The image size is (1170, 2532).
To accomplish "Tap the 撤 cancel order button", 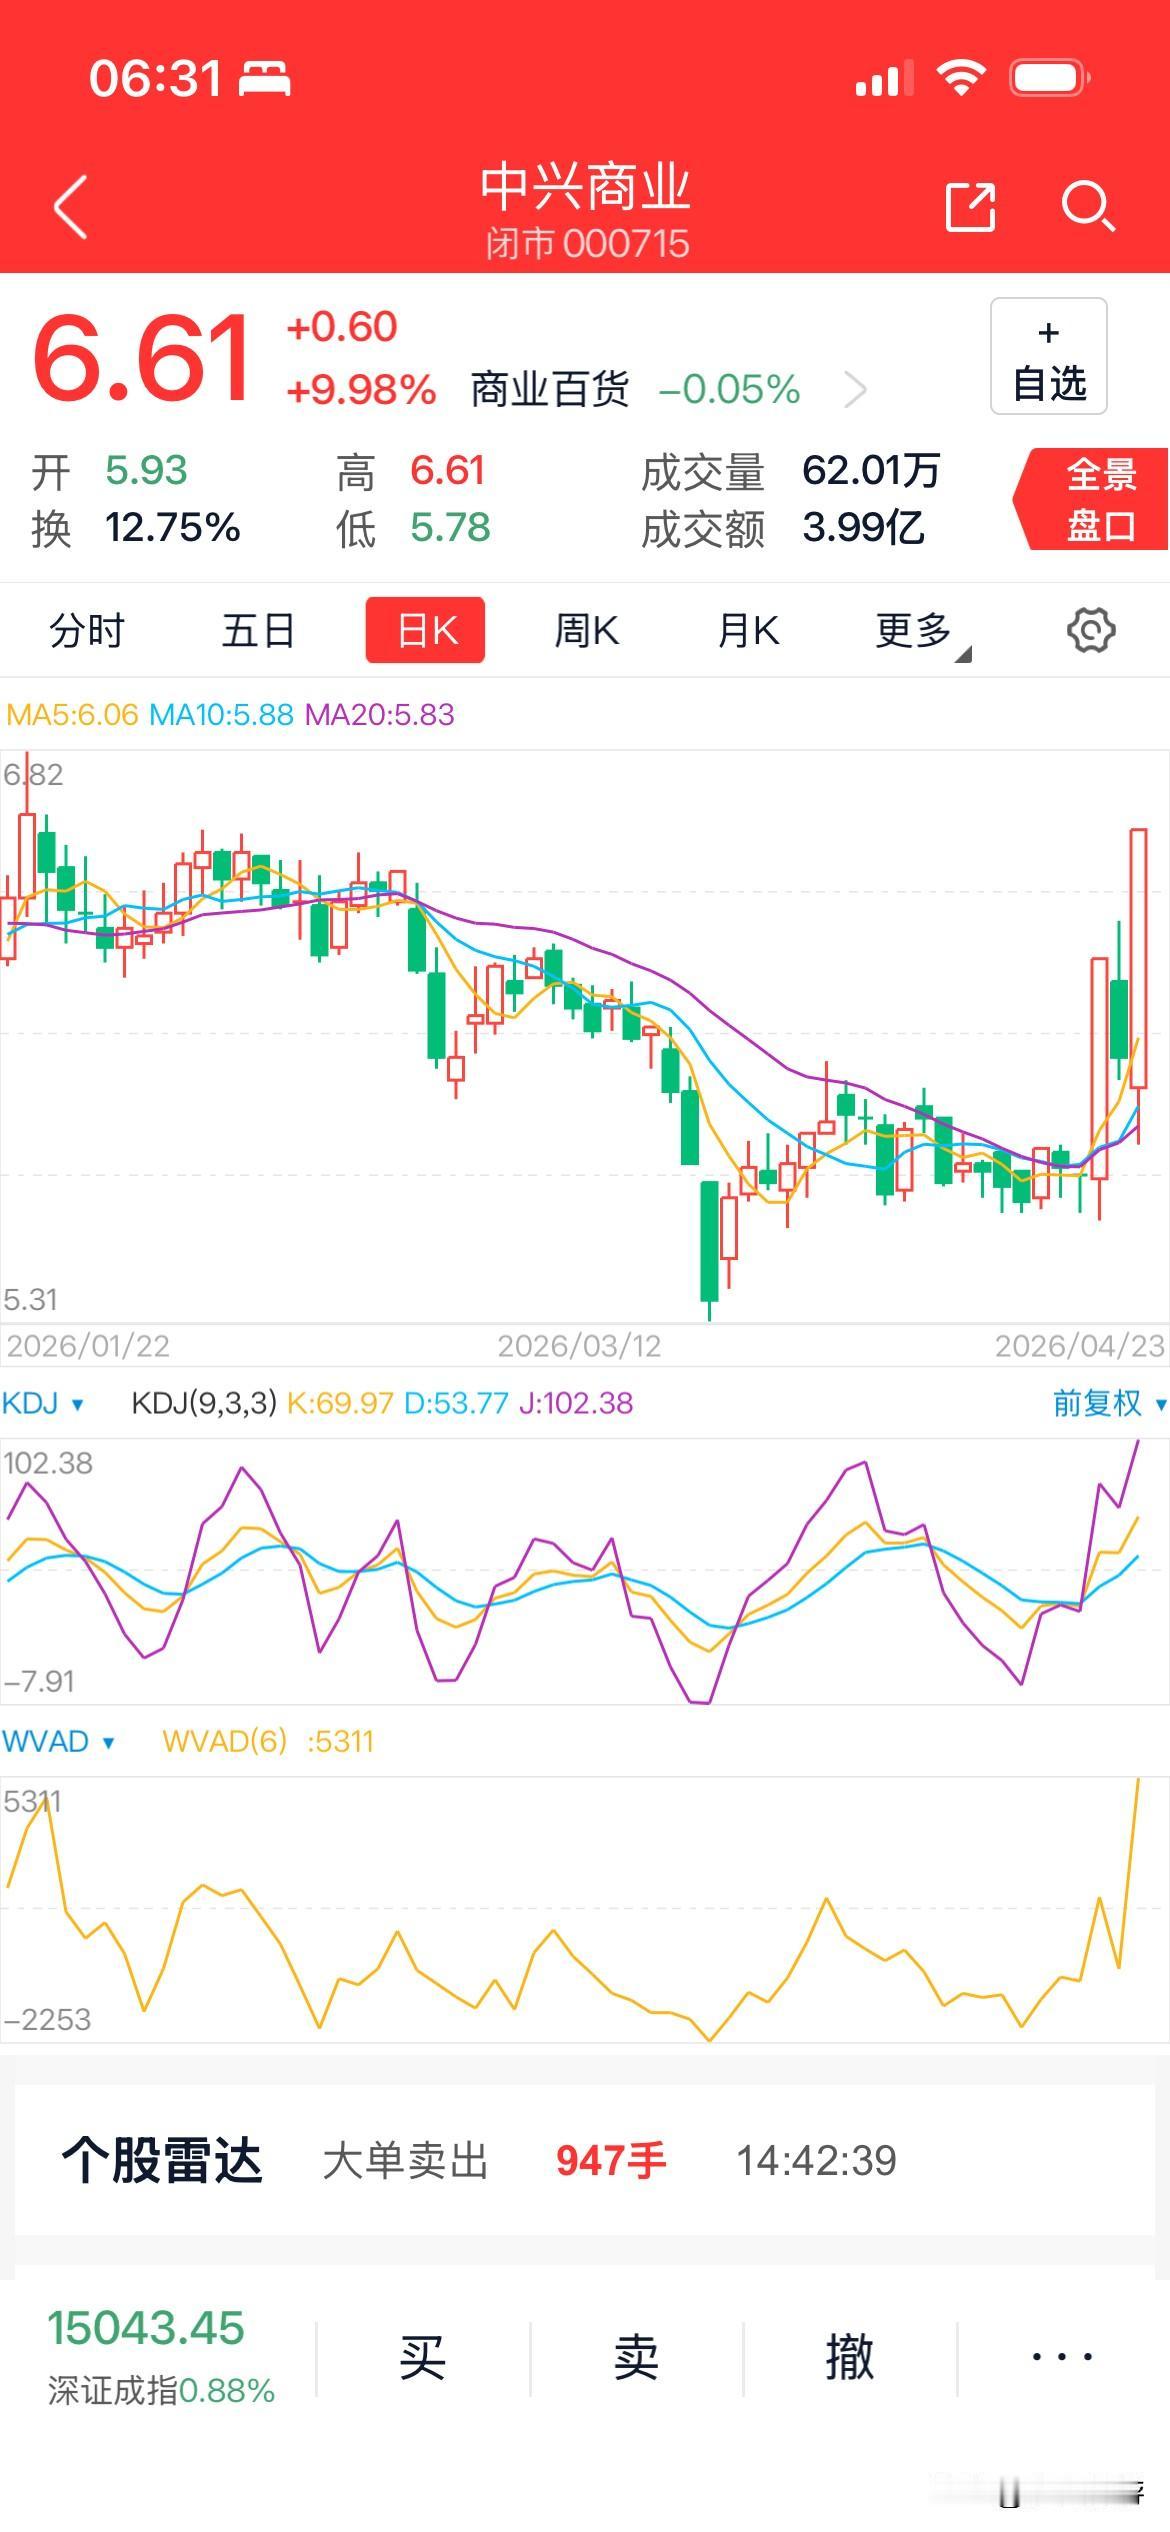I will (850, 2358).
